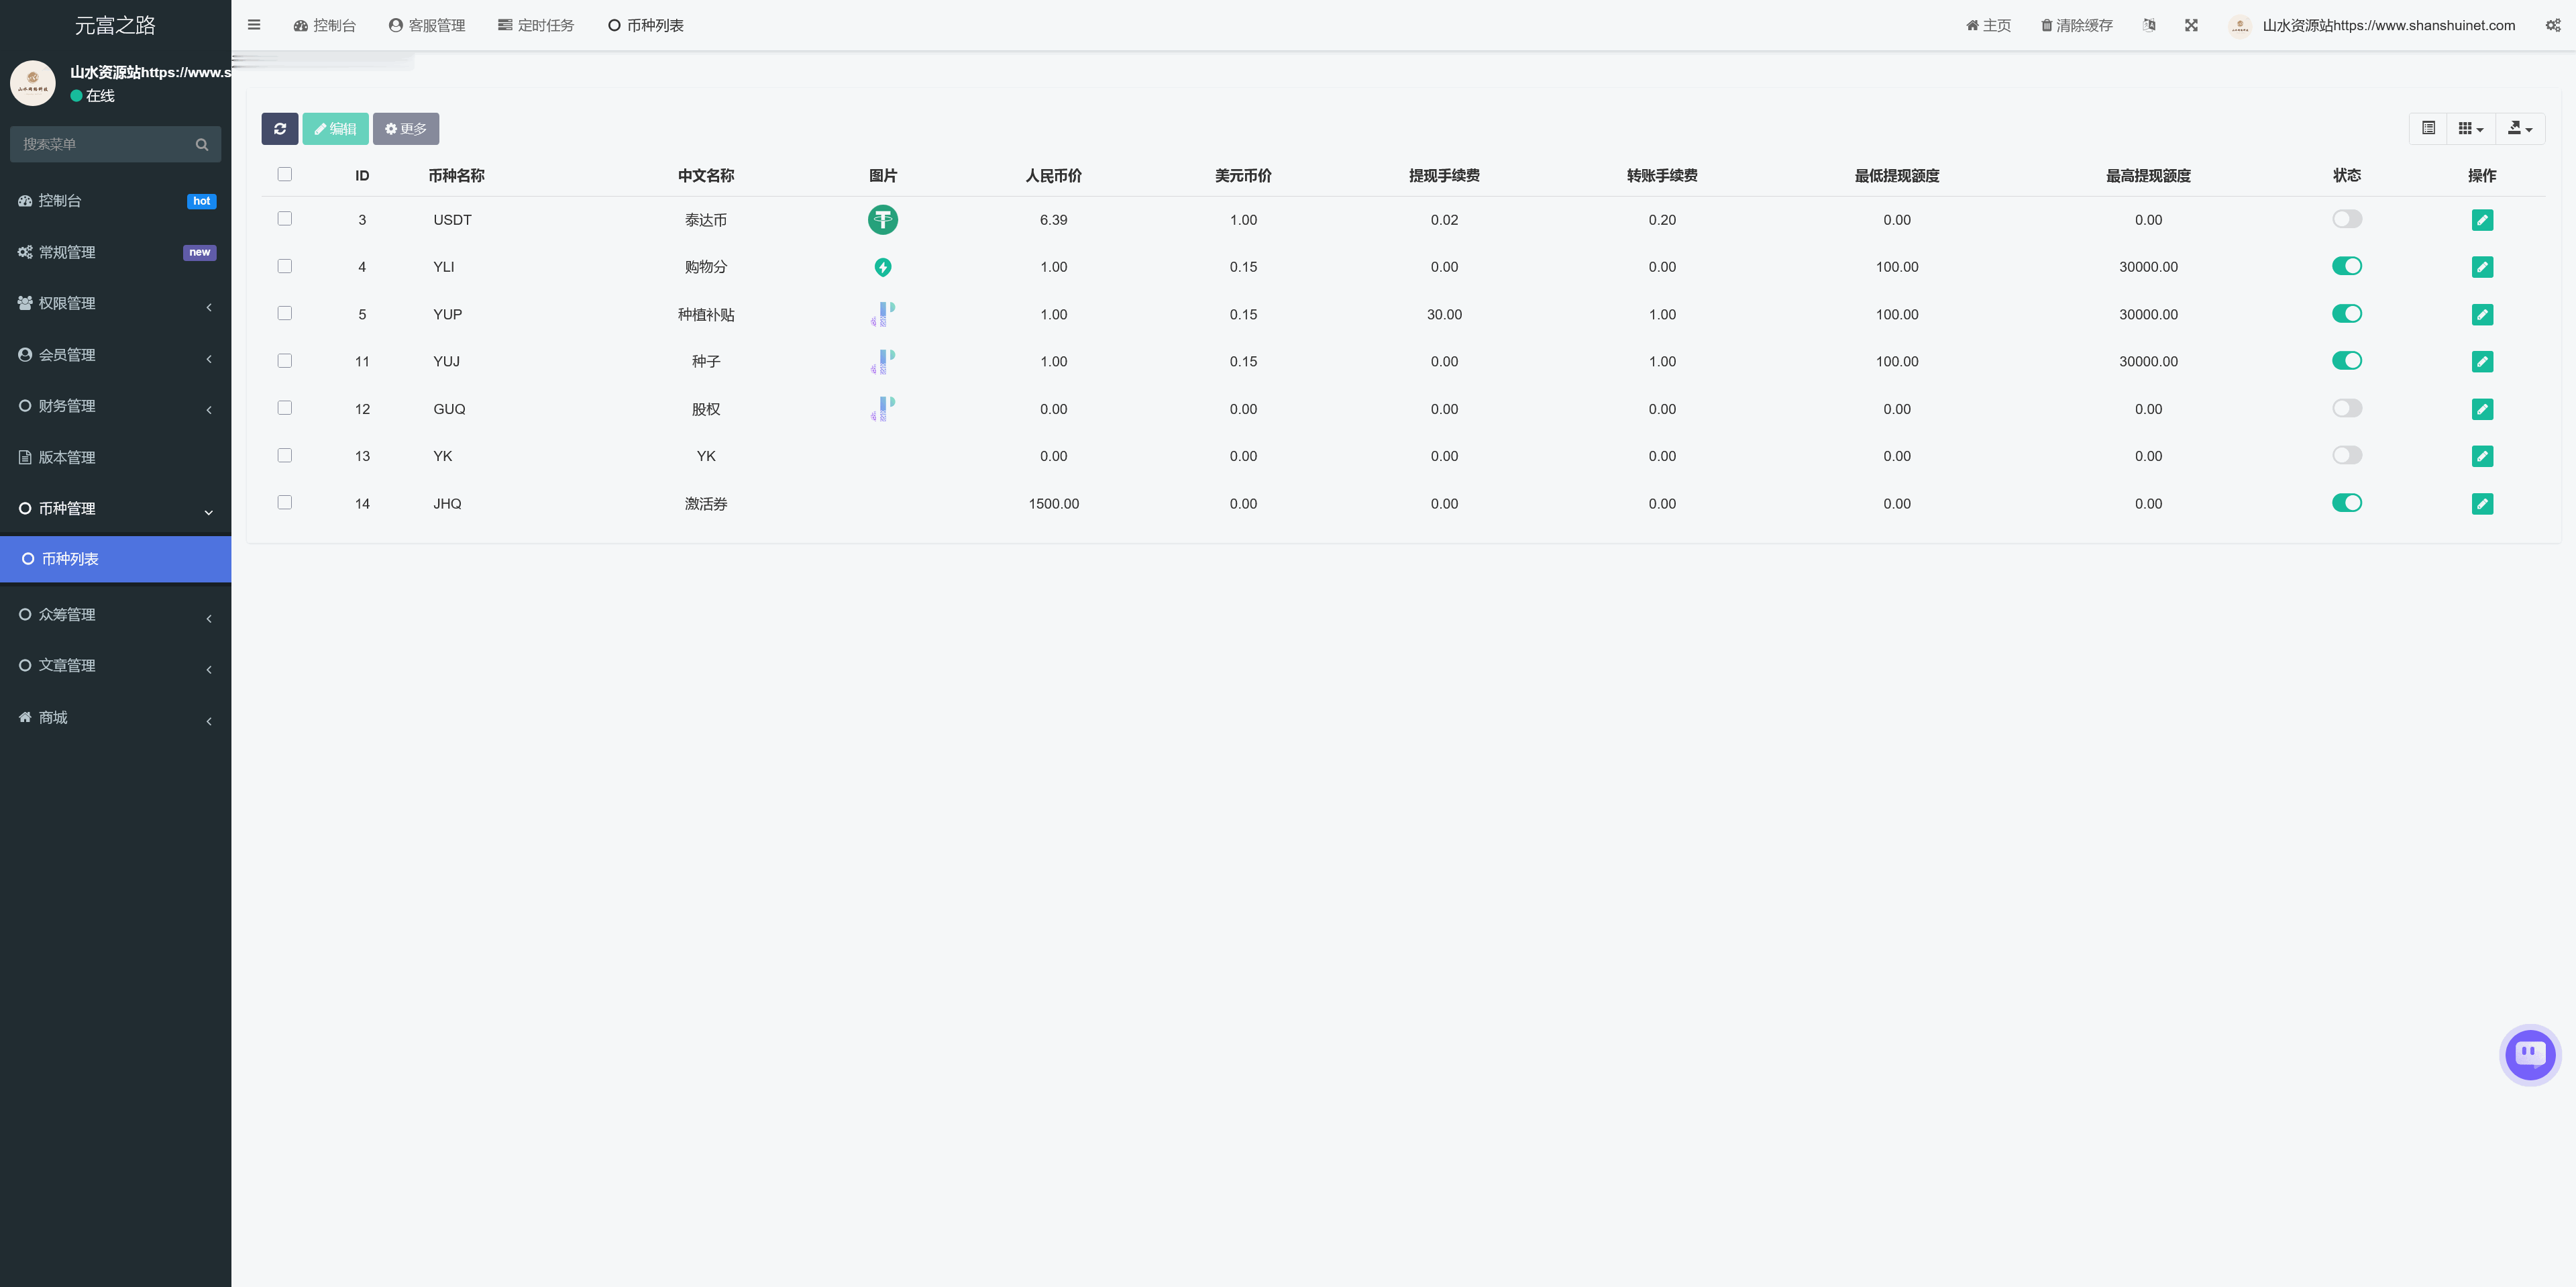Screen dimensions: 2576x1287
Task: Enable the USDT status switch
Action: click(2346, 219)
